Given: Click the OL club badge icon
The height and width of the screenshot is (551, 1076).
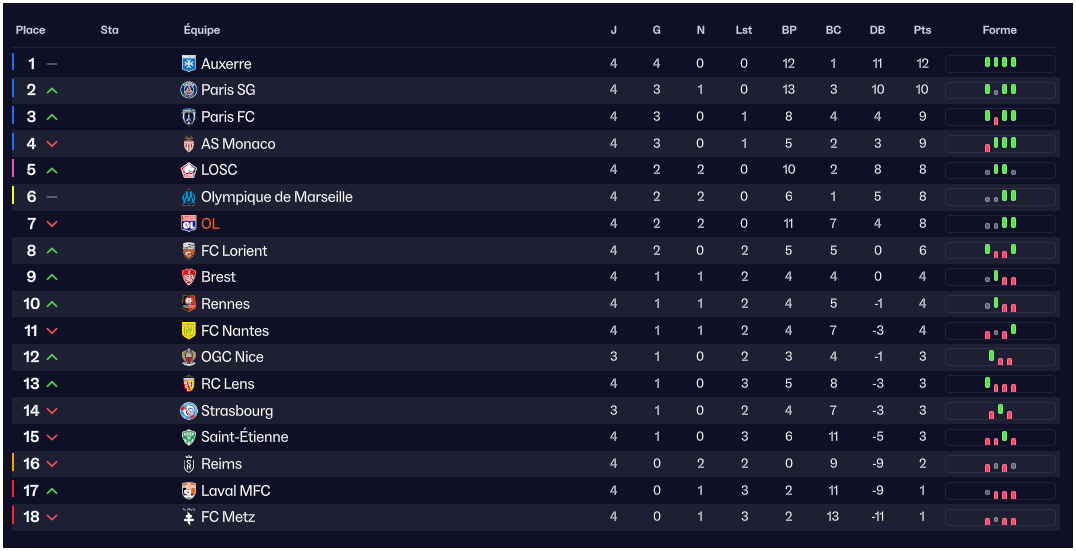Looking at the screenshot, I should click(x=189, y=224).
